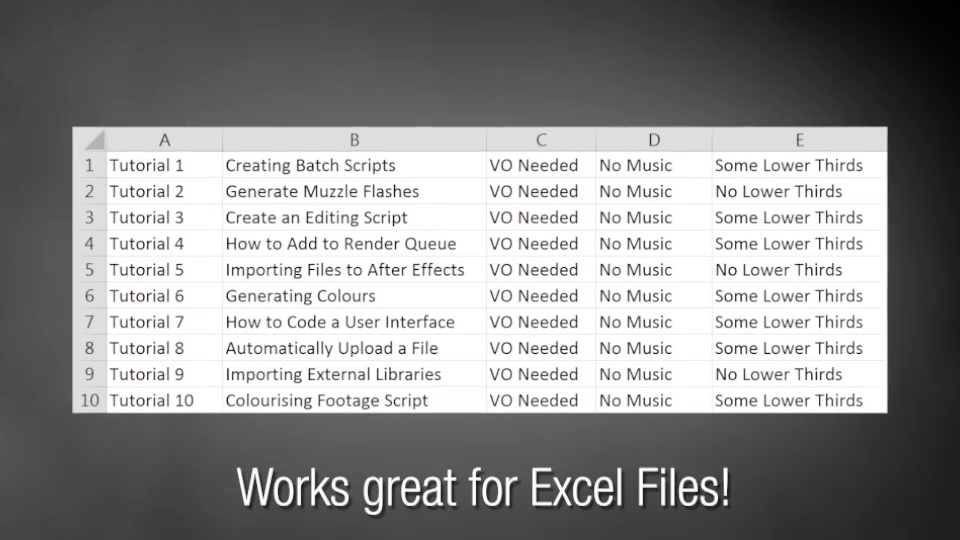Click cell 'Tutorial 8'

pos(165,348)
